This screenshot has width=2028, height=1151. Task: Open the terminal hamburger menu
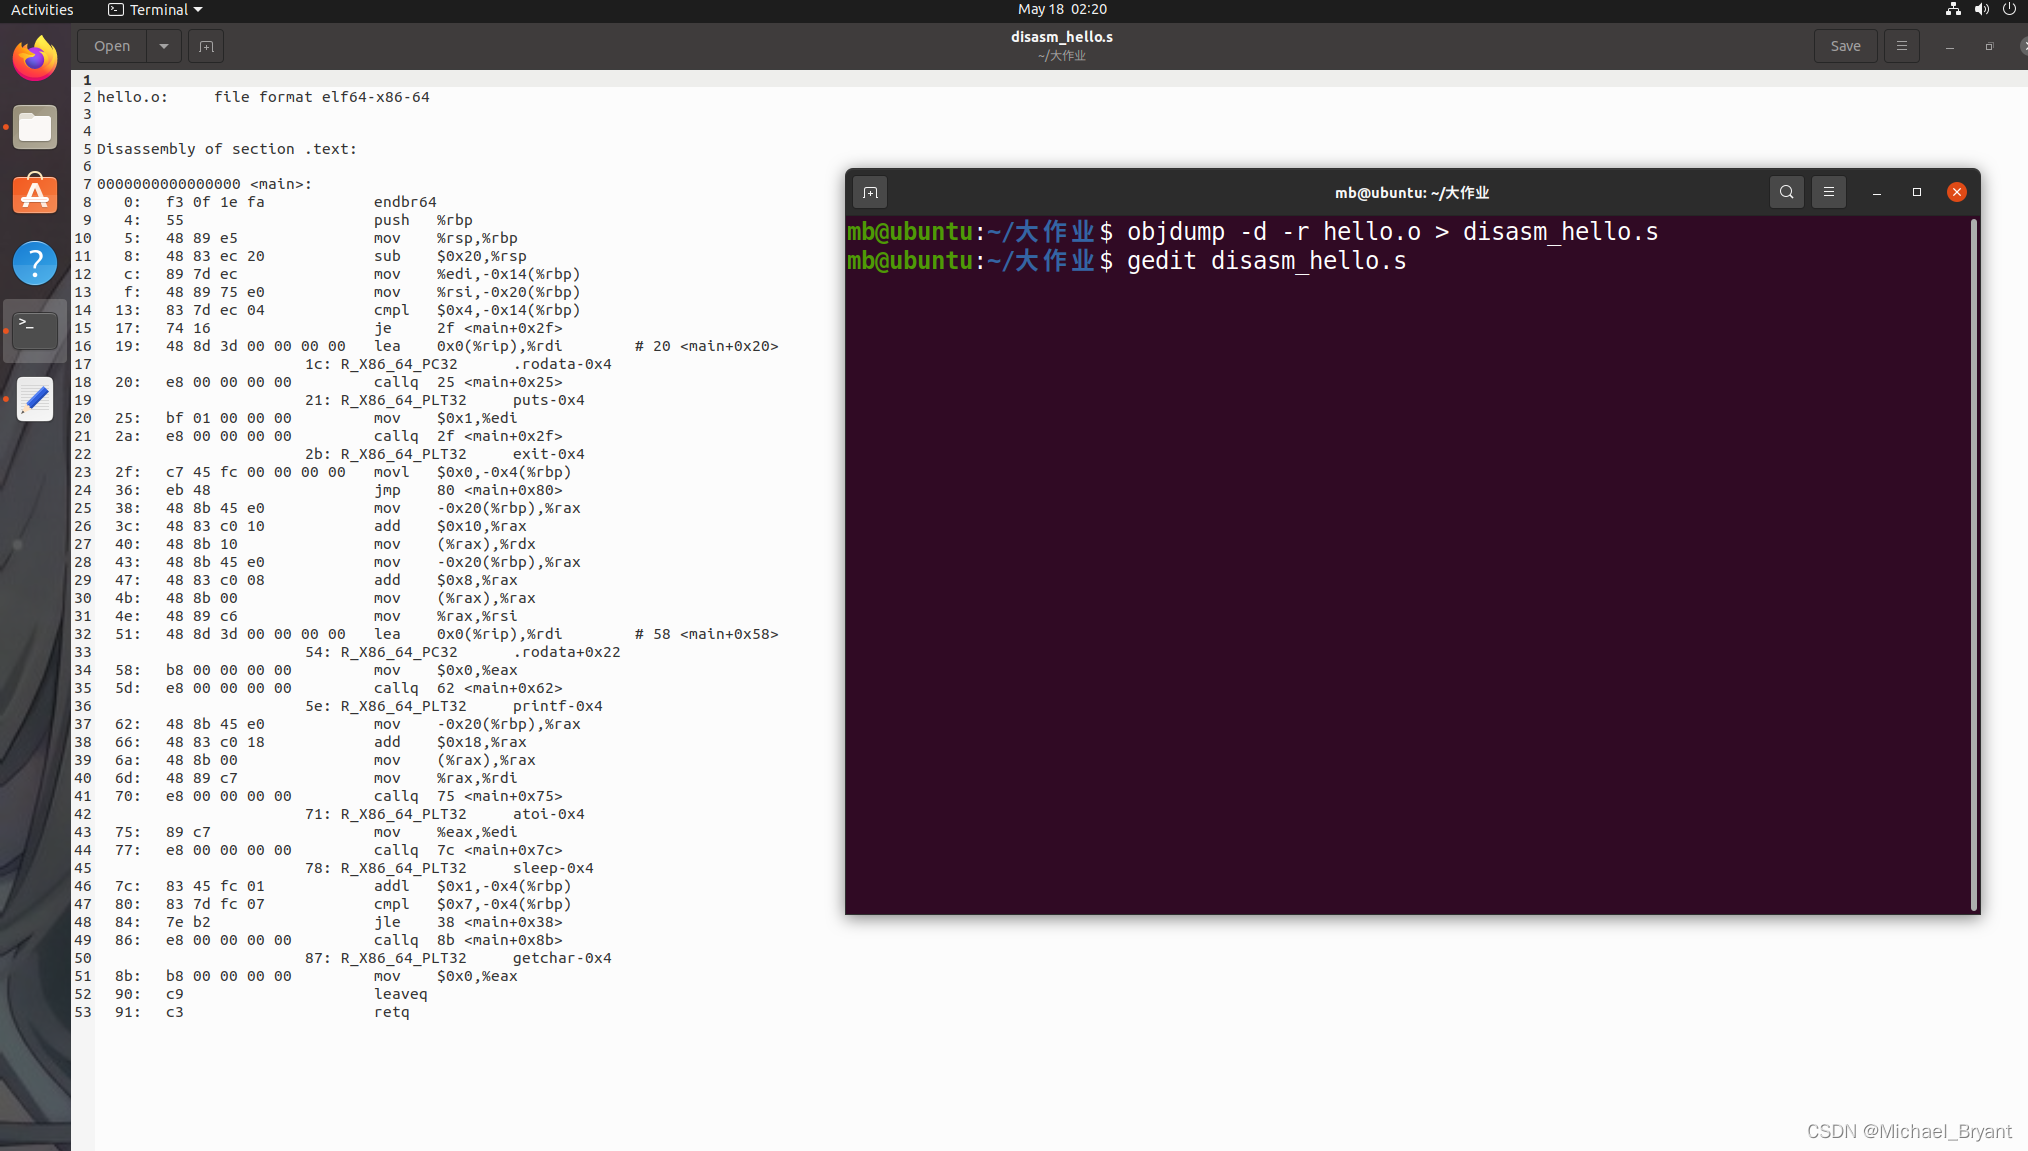1829,192
